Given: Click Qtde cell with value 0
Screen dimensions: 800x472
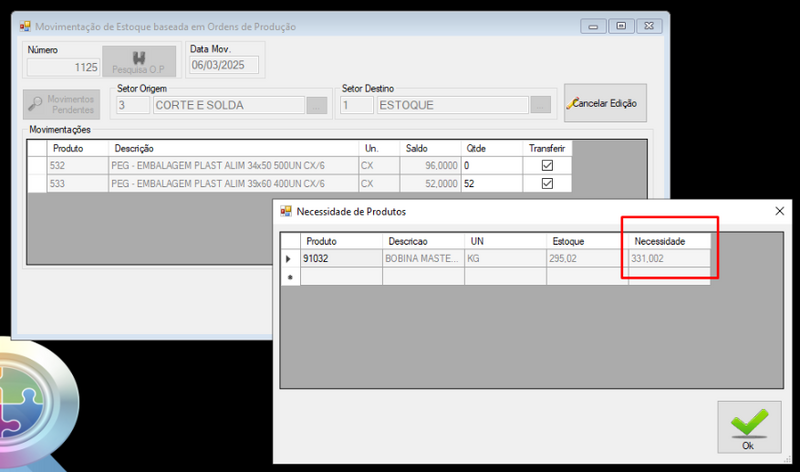Looking at the screenshot, I should [x=492, y=166].
